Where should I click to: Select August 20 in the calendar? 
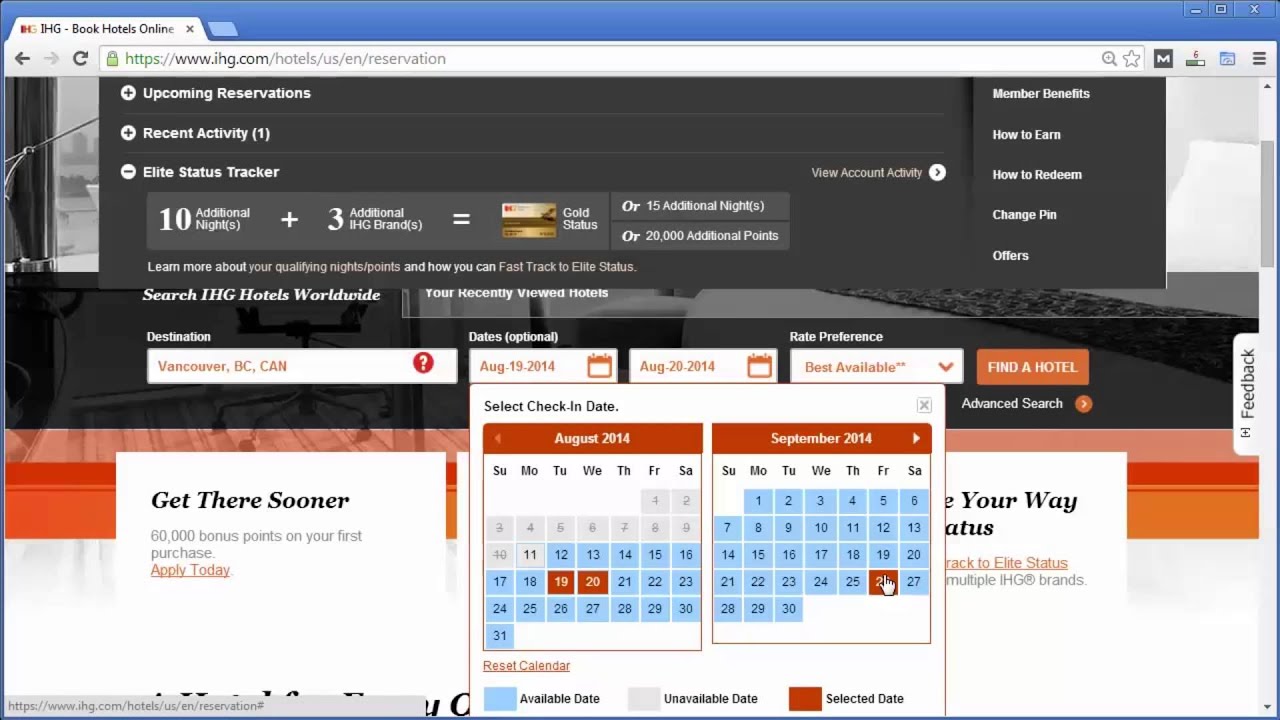pos(593,582)
